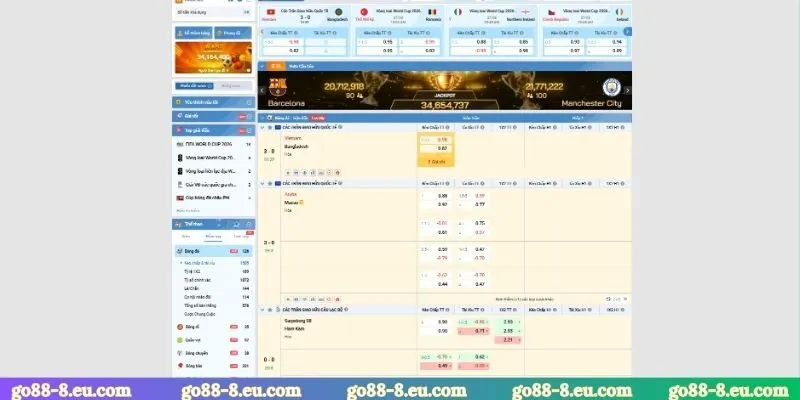
Task: Click the Bangladesh team name in the match list
Action: pyautogui.click(x=296, y=146)
